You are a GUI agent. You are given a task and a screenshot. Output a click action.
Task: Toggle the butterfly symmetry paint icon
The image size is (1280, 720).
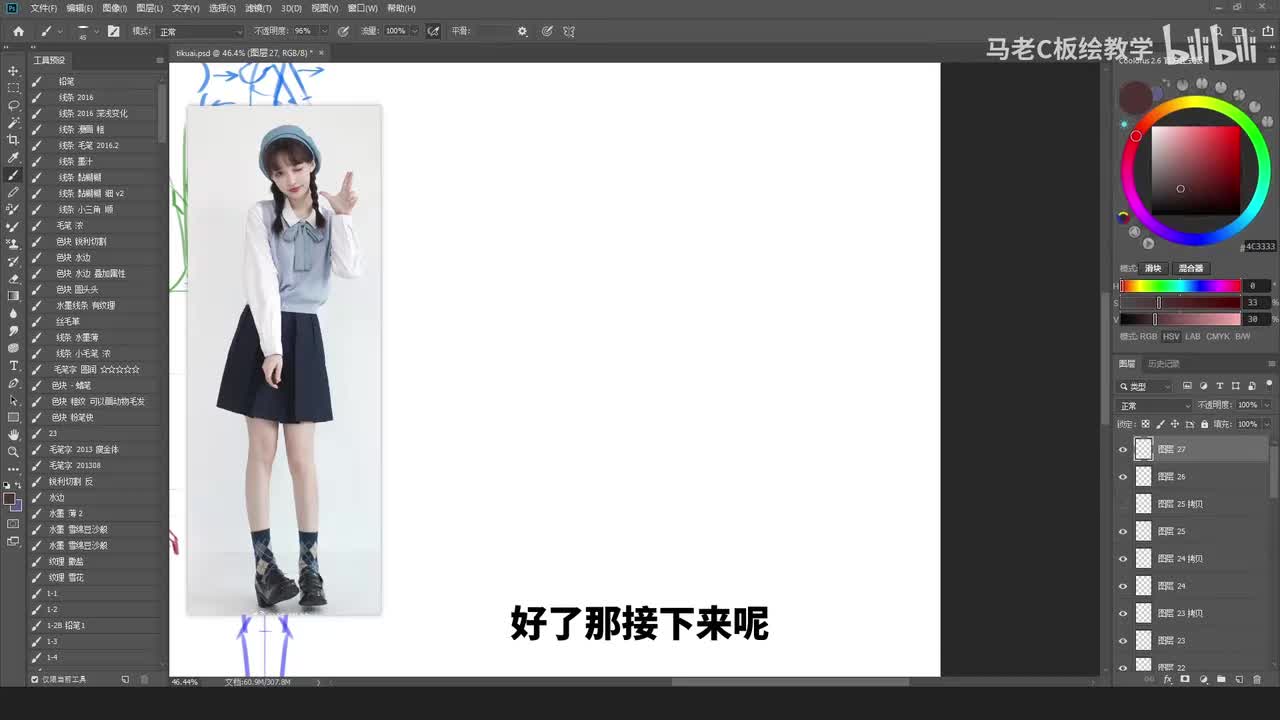pyautogui.click(x=569, y=31)
